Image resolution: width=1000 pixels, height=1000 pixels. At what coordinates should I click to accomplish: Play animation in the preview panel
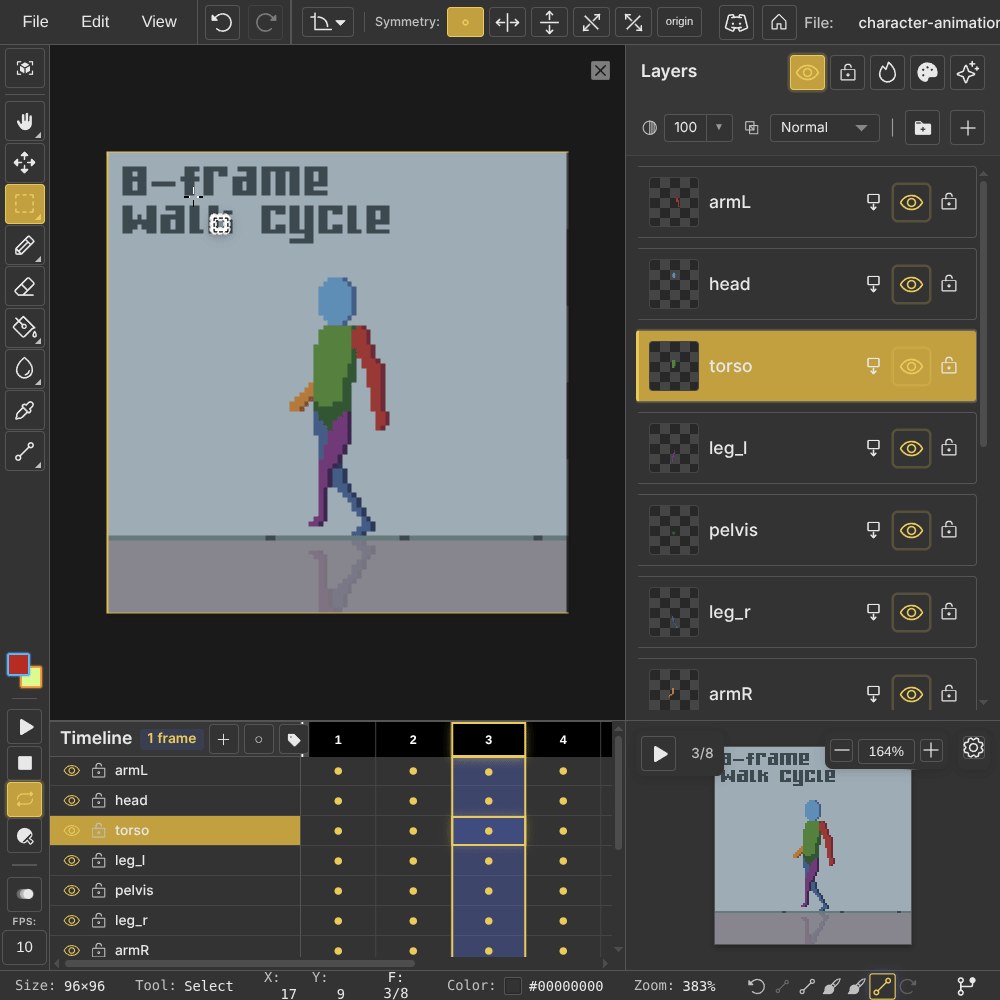click(x=659, y=754)
